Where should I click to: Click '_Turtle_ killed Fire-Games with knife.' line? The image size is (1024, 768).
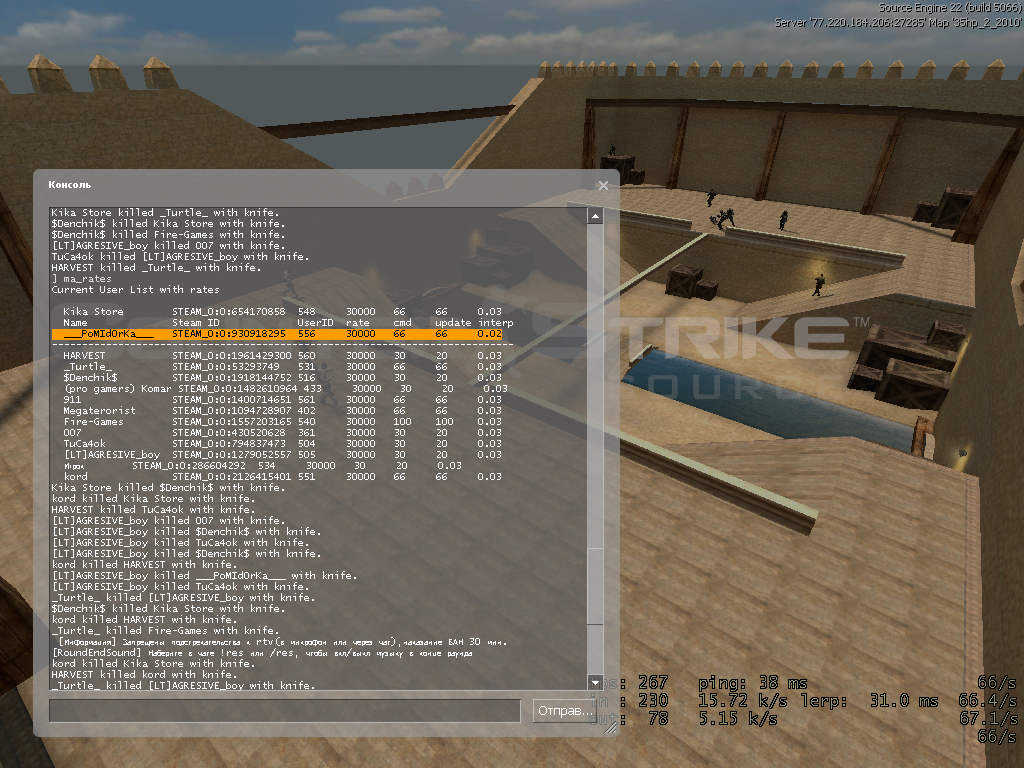[x=165, y=630]
